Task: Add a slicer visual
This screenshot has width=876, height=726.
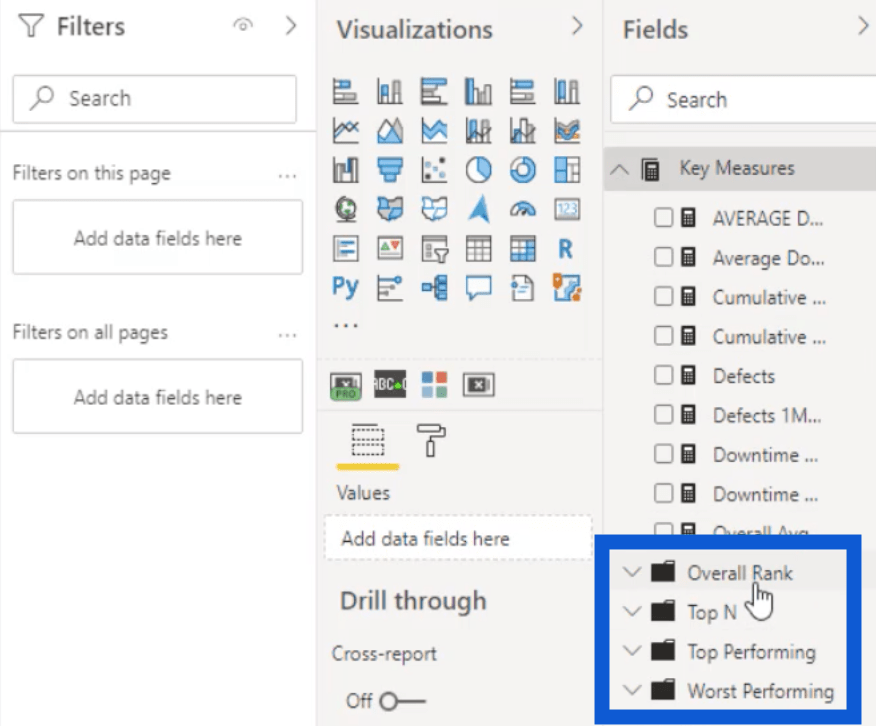Action: pyautogui.click(x=434, y=249)
